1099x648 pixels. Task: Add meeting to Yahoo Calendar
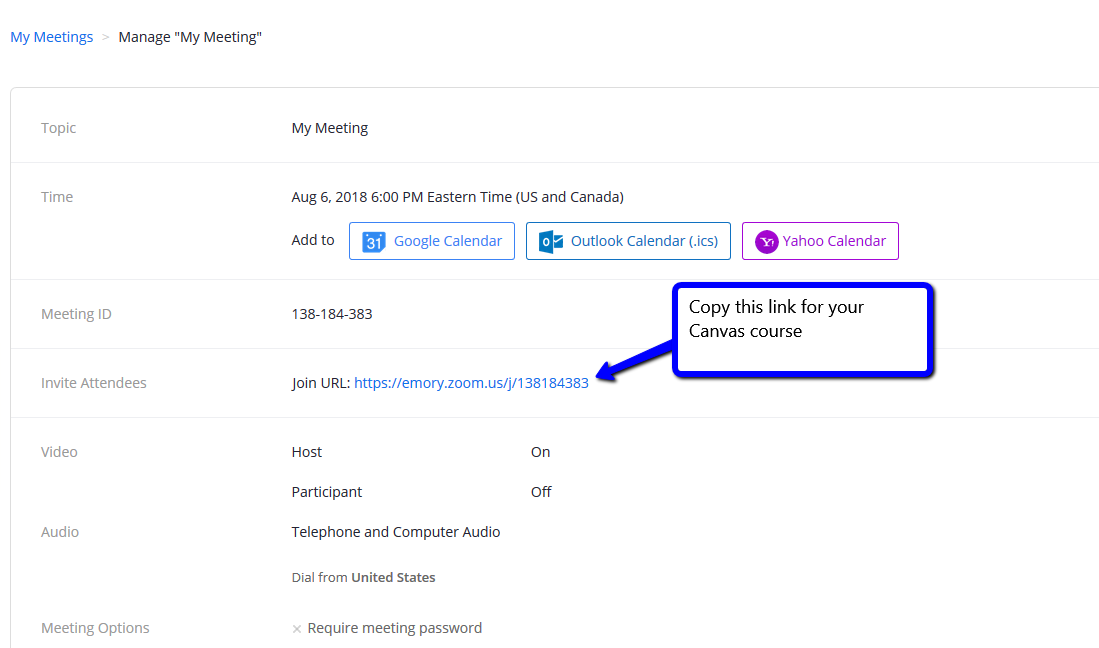tap(820, 240)
